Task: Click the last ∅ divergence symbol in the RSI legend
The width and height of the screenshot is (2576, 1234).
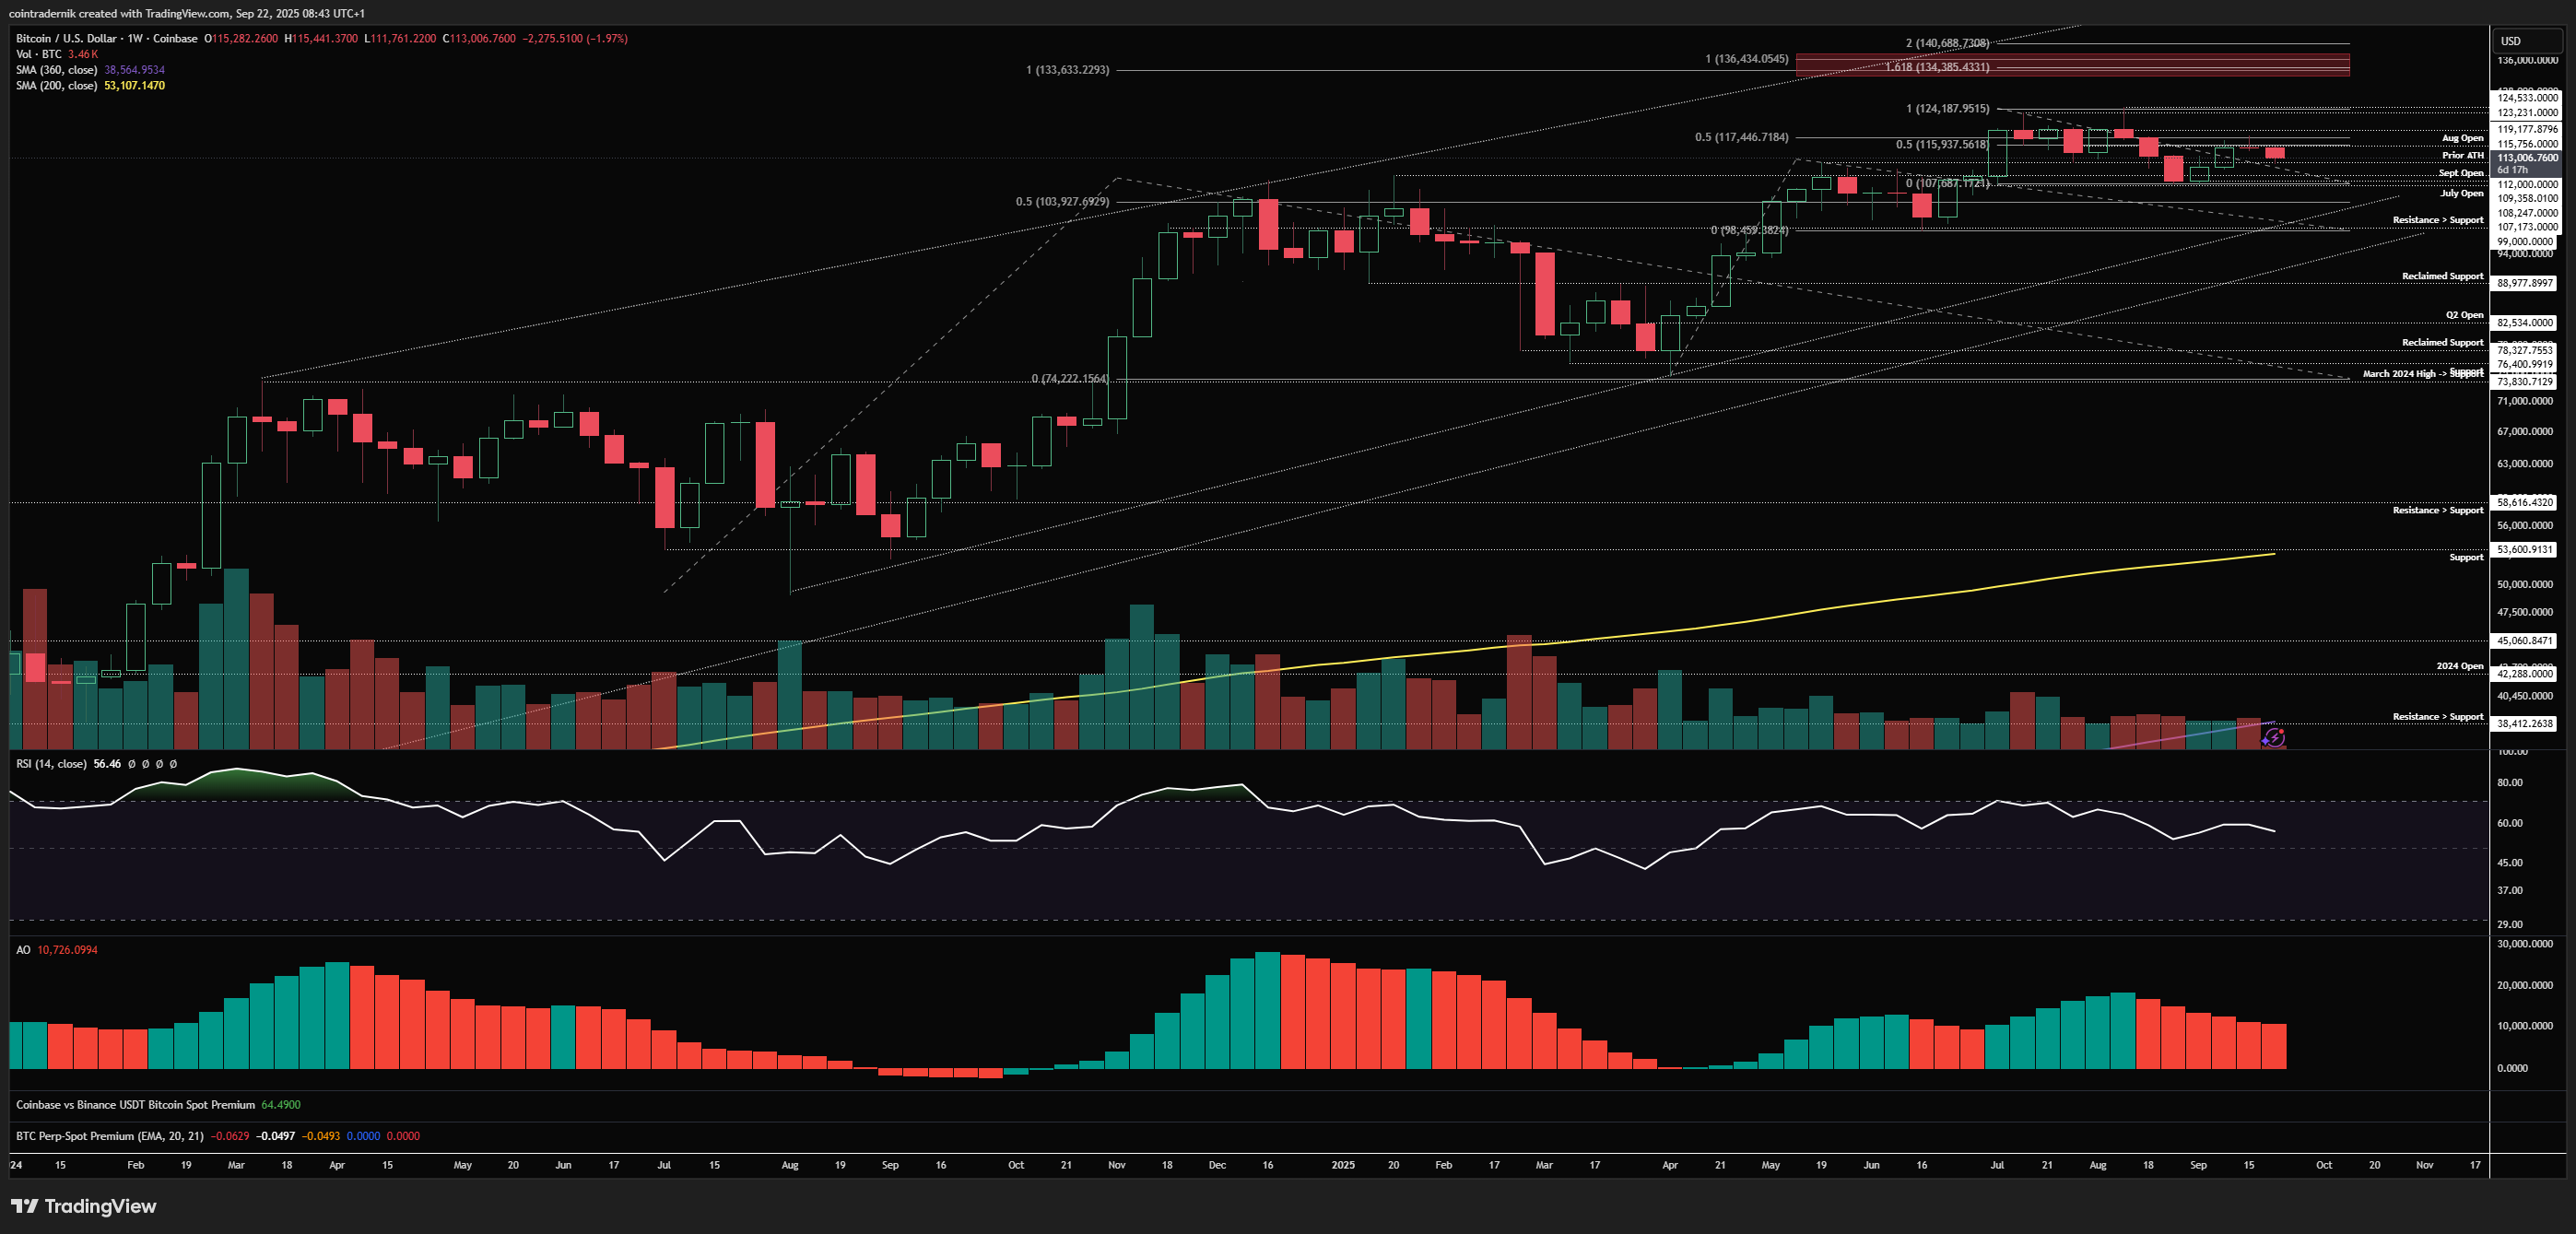Action: (x=172, y=764)
